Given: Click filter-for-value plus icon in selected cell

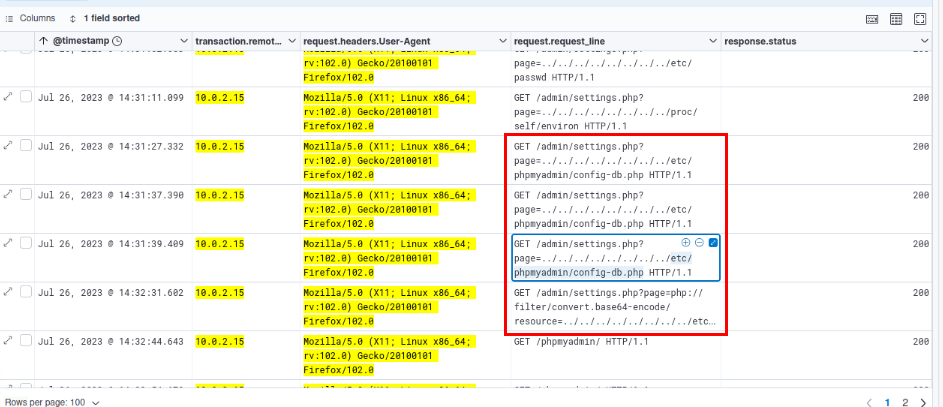Looking at the screenshot, I should pos(686,242).
